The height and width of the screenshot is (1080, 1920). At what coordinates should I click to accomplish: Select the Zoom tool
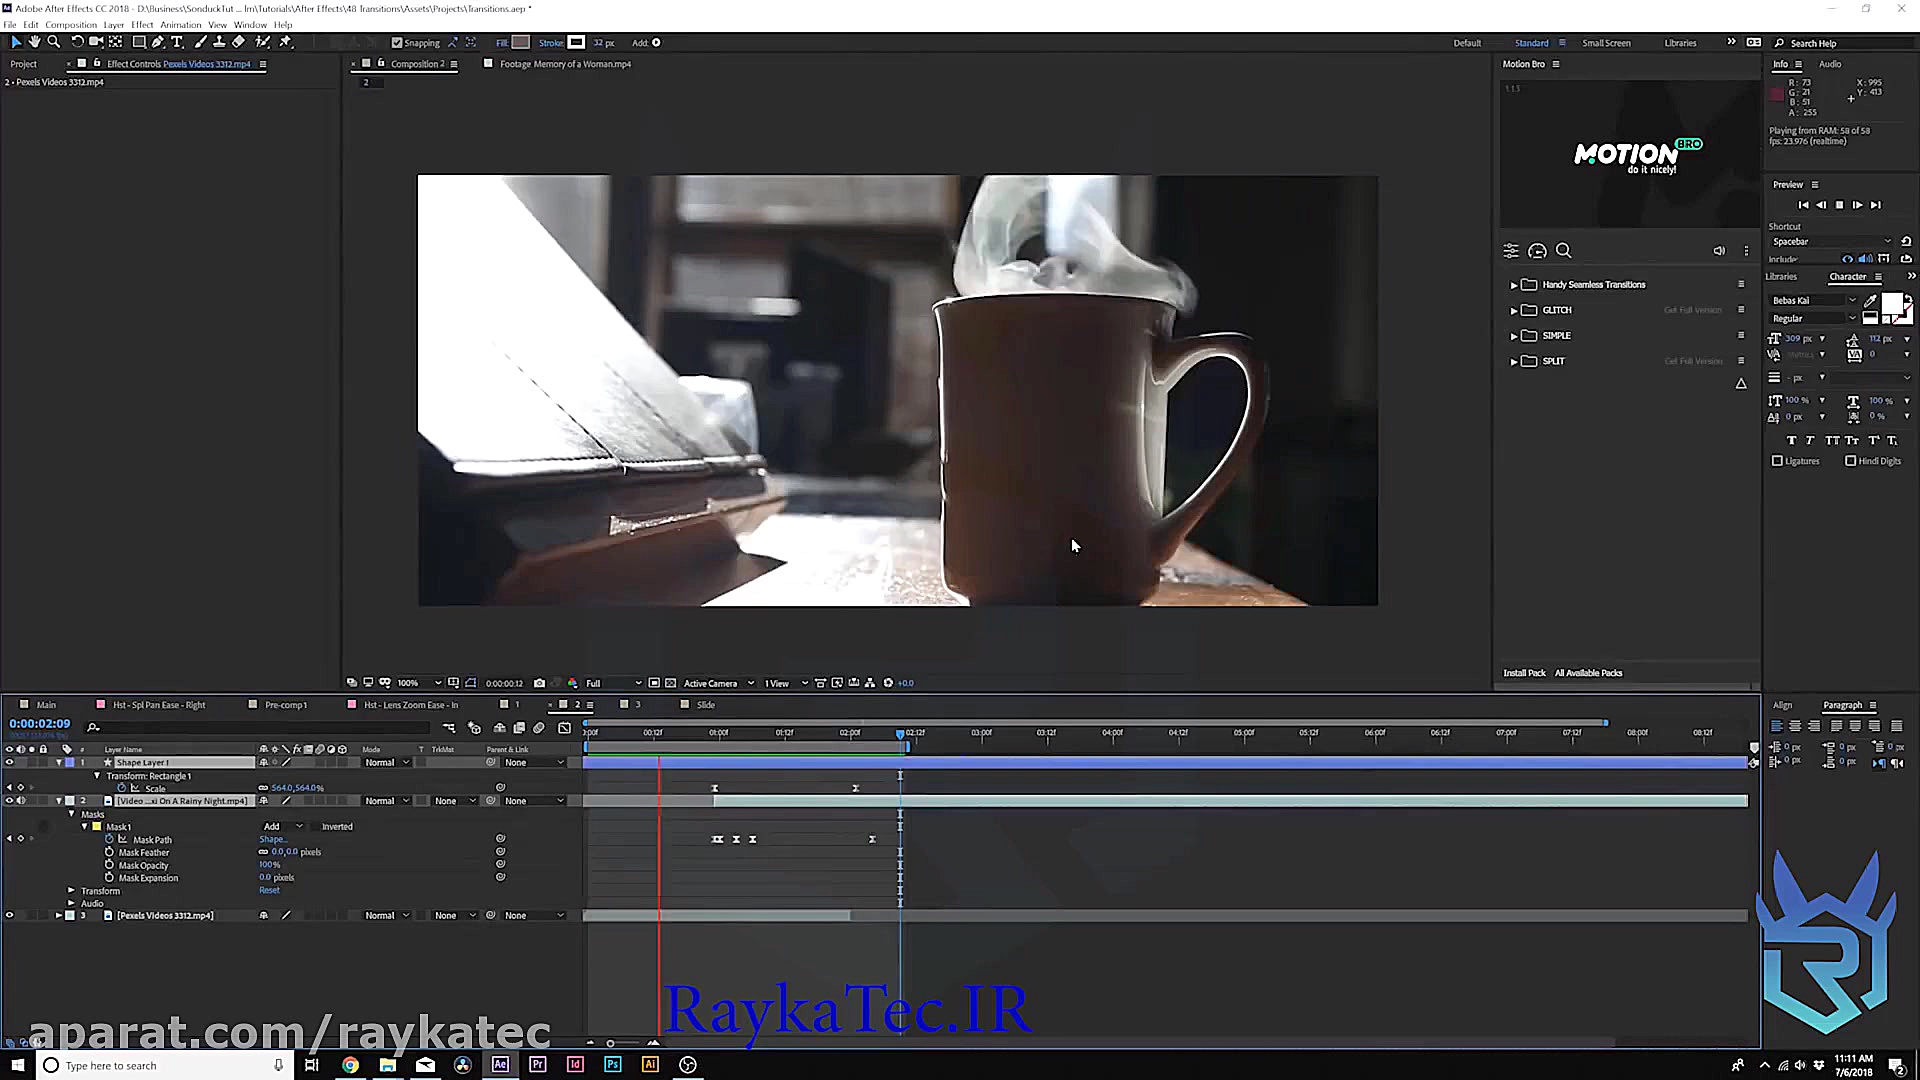pos(54,42)
